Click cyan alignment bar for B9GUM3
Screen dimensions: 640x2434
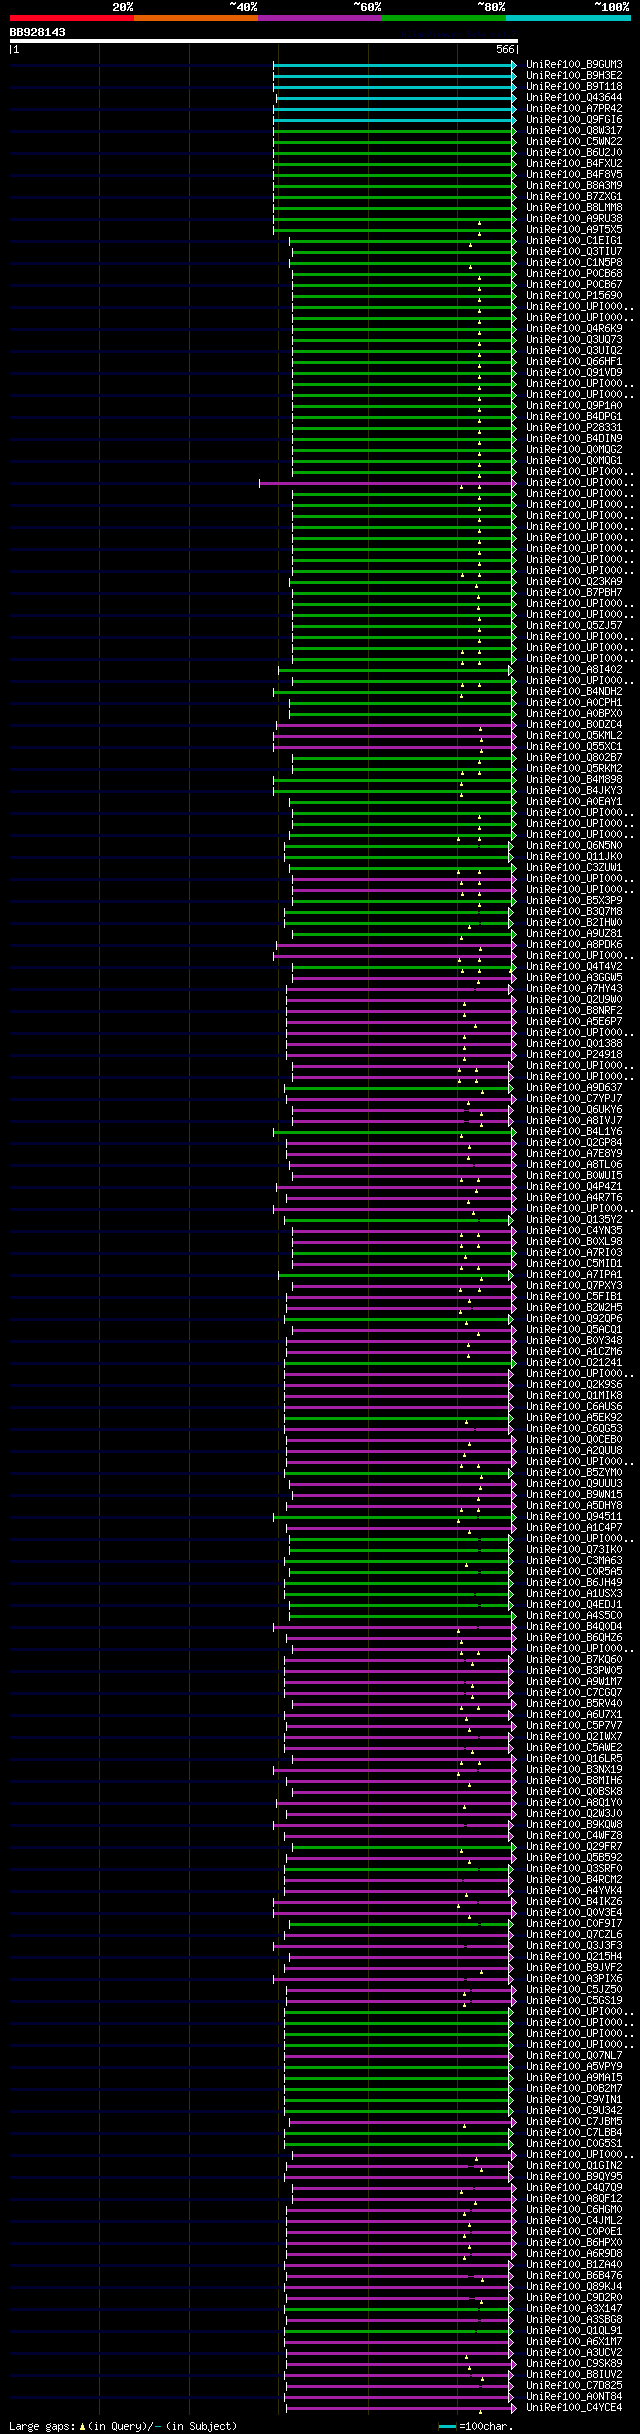coord(394,65)
